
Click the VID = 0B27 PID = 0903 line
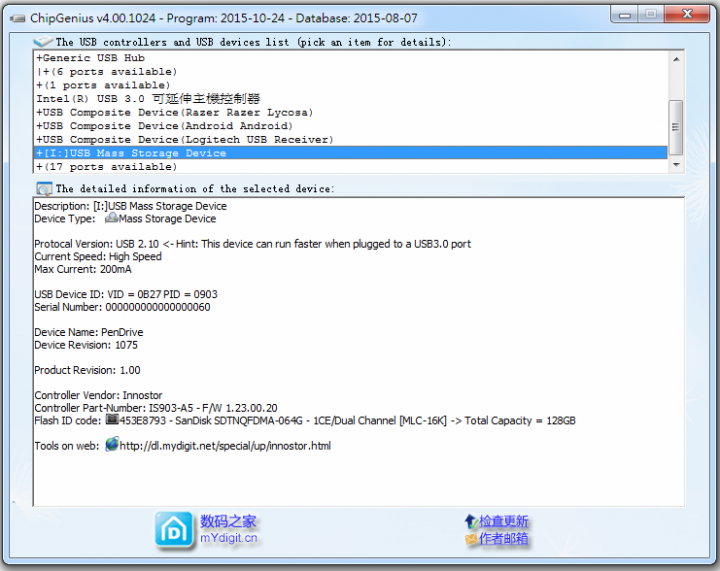[126, 294]
